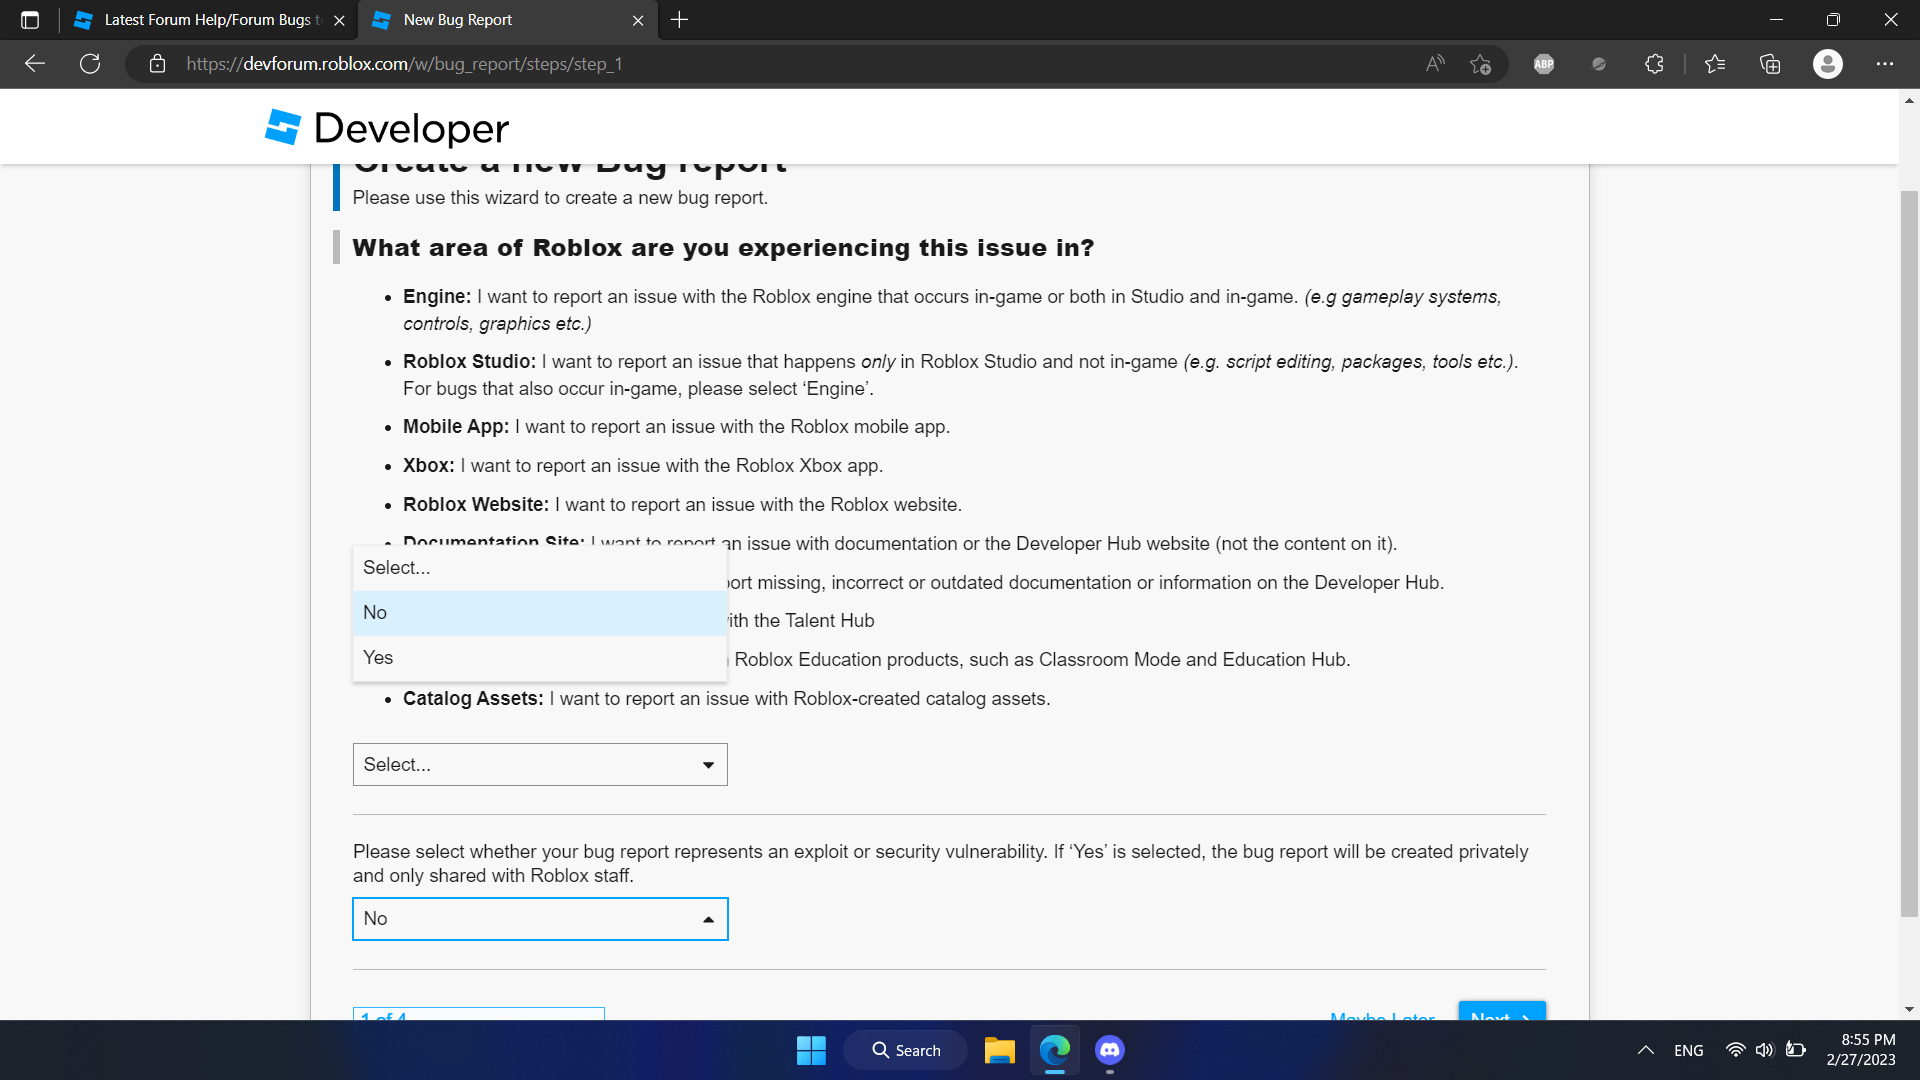This screenshot has width=1920, height=1080.
Task: Choose 'No' option in dropdown list
Action: coord(539,613)
